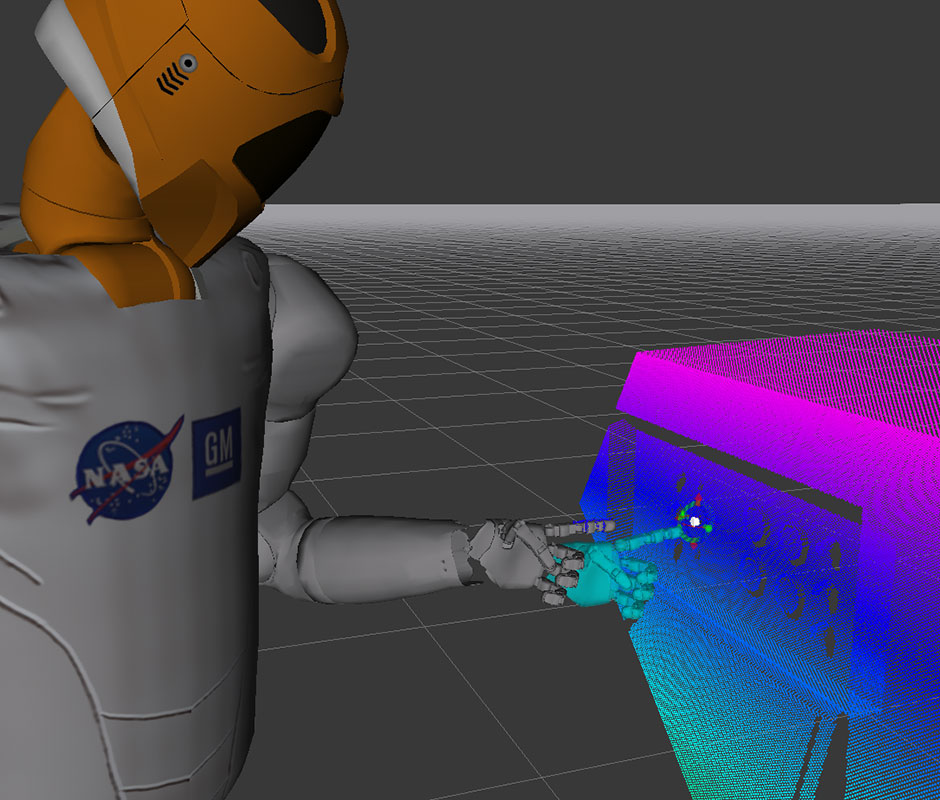Click the white sphere of the interactive marker
The width and height of the screenshot is (940, 800).
tap(695, 521)
